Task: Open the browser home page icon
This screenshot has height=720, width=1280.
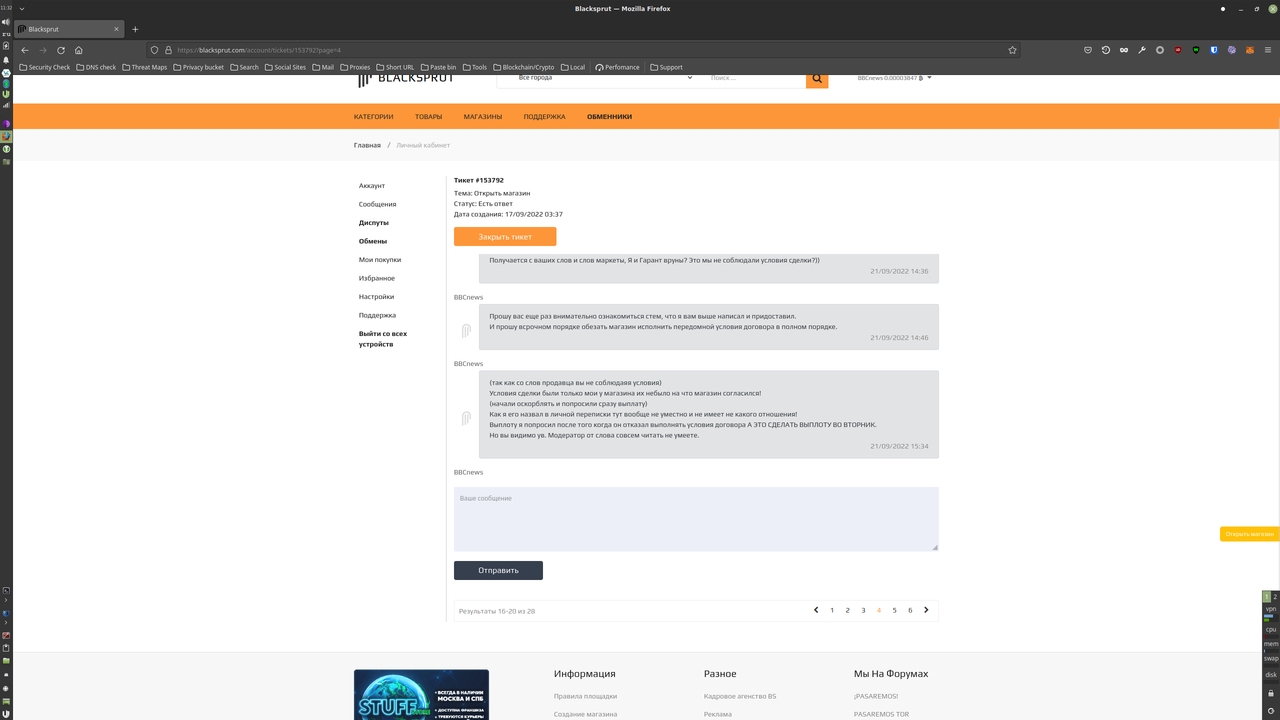Action: coord(79,50)
